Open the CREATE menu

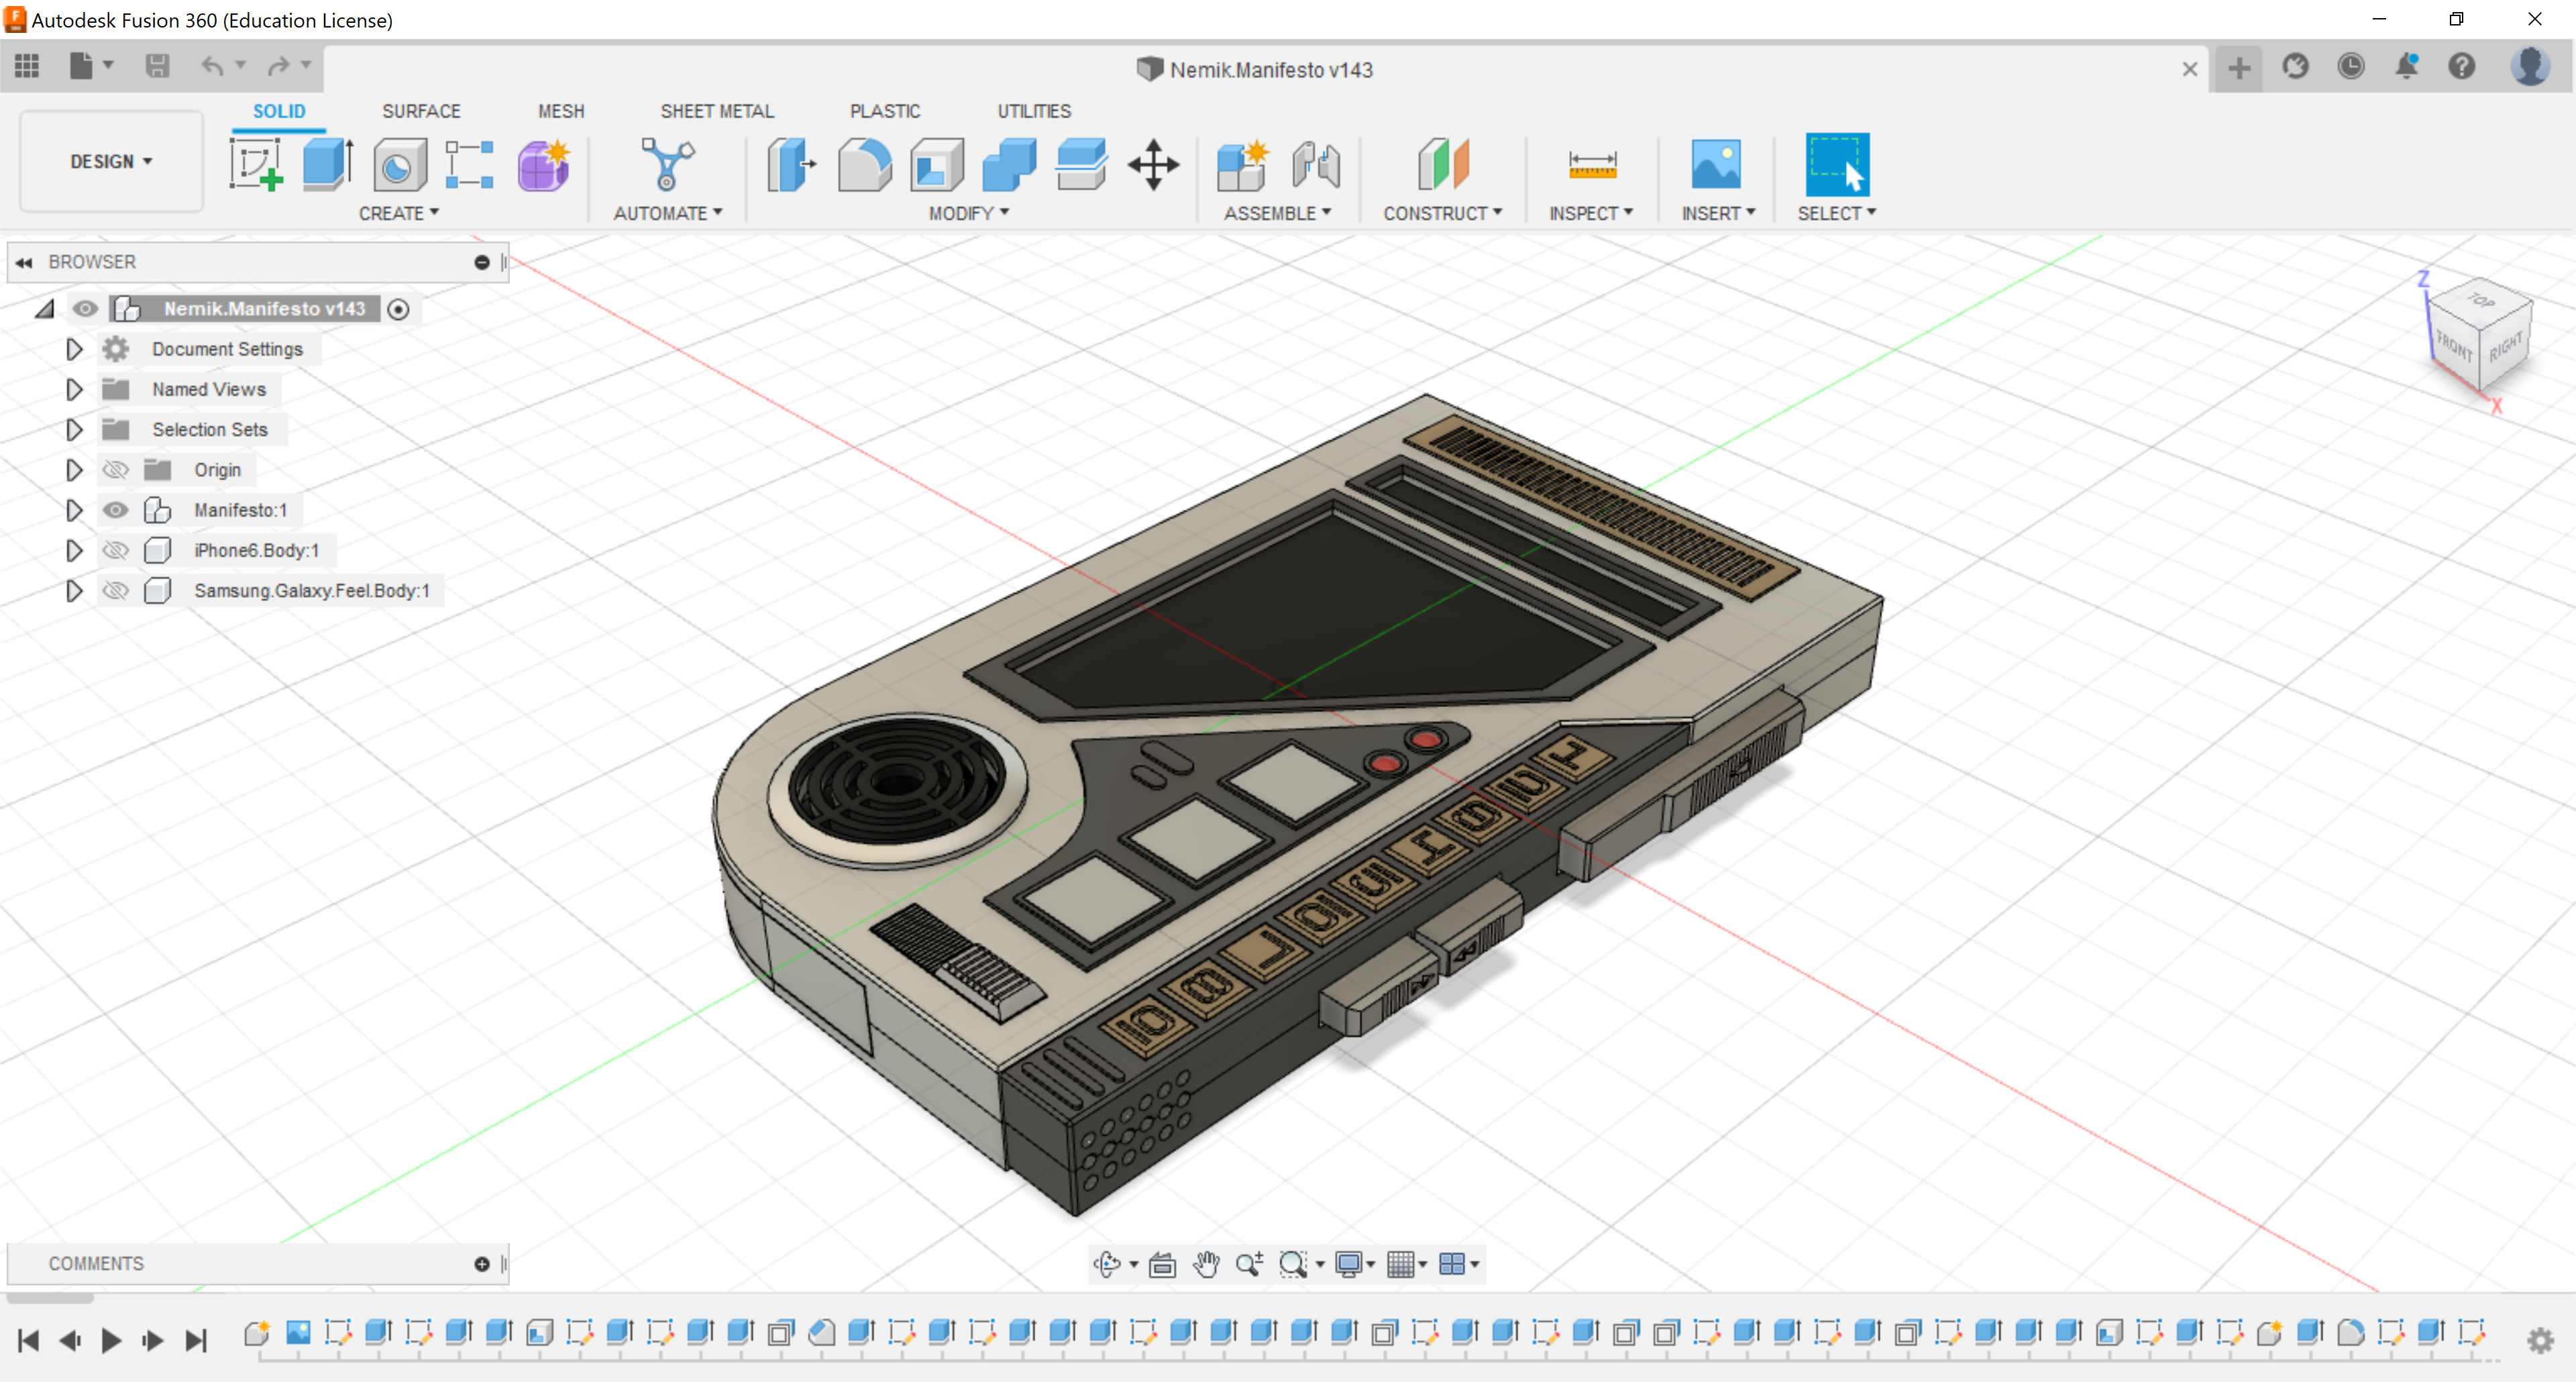pyautogui.click(x=399, y=213)
